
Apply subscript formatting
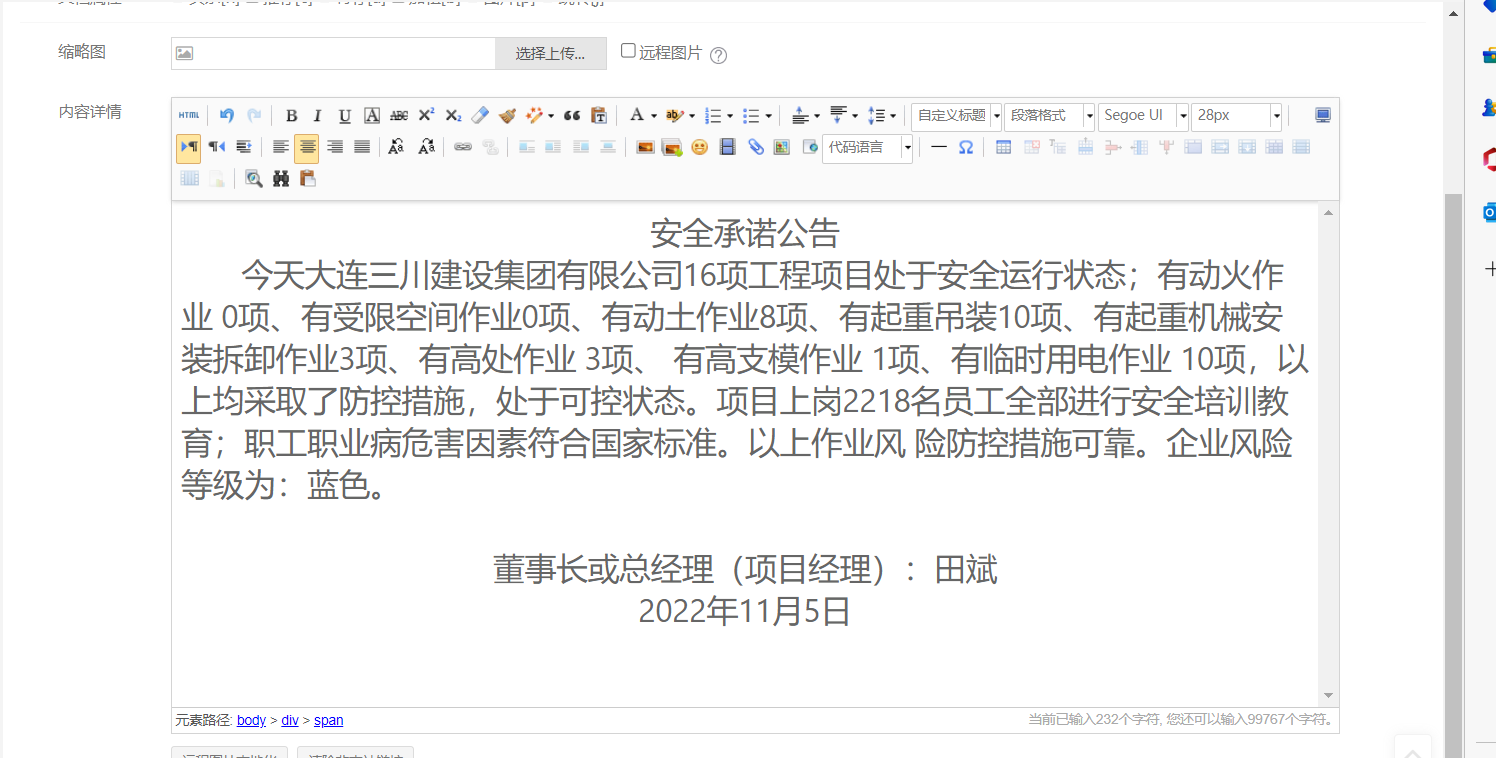(453, 116)
